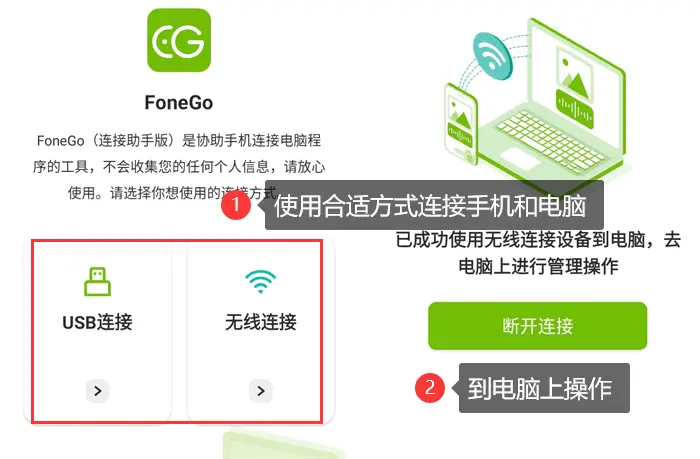
Task: Open the USB连接 chevron arrow
Action: pos(98,391)
